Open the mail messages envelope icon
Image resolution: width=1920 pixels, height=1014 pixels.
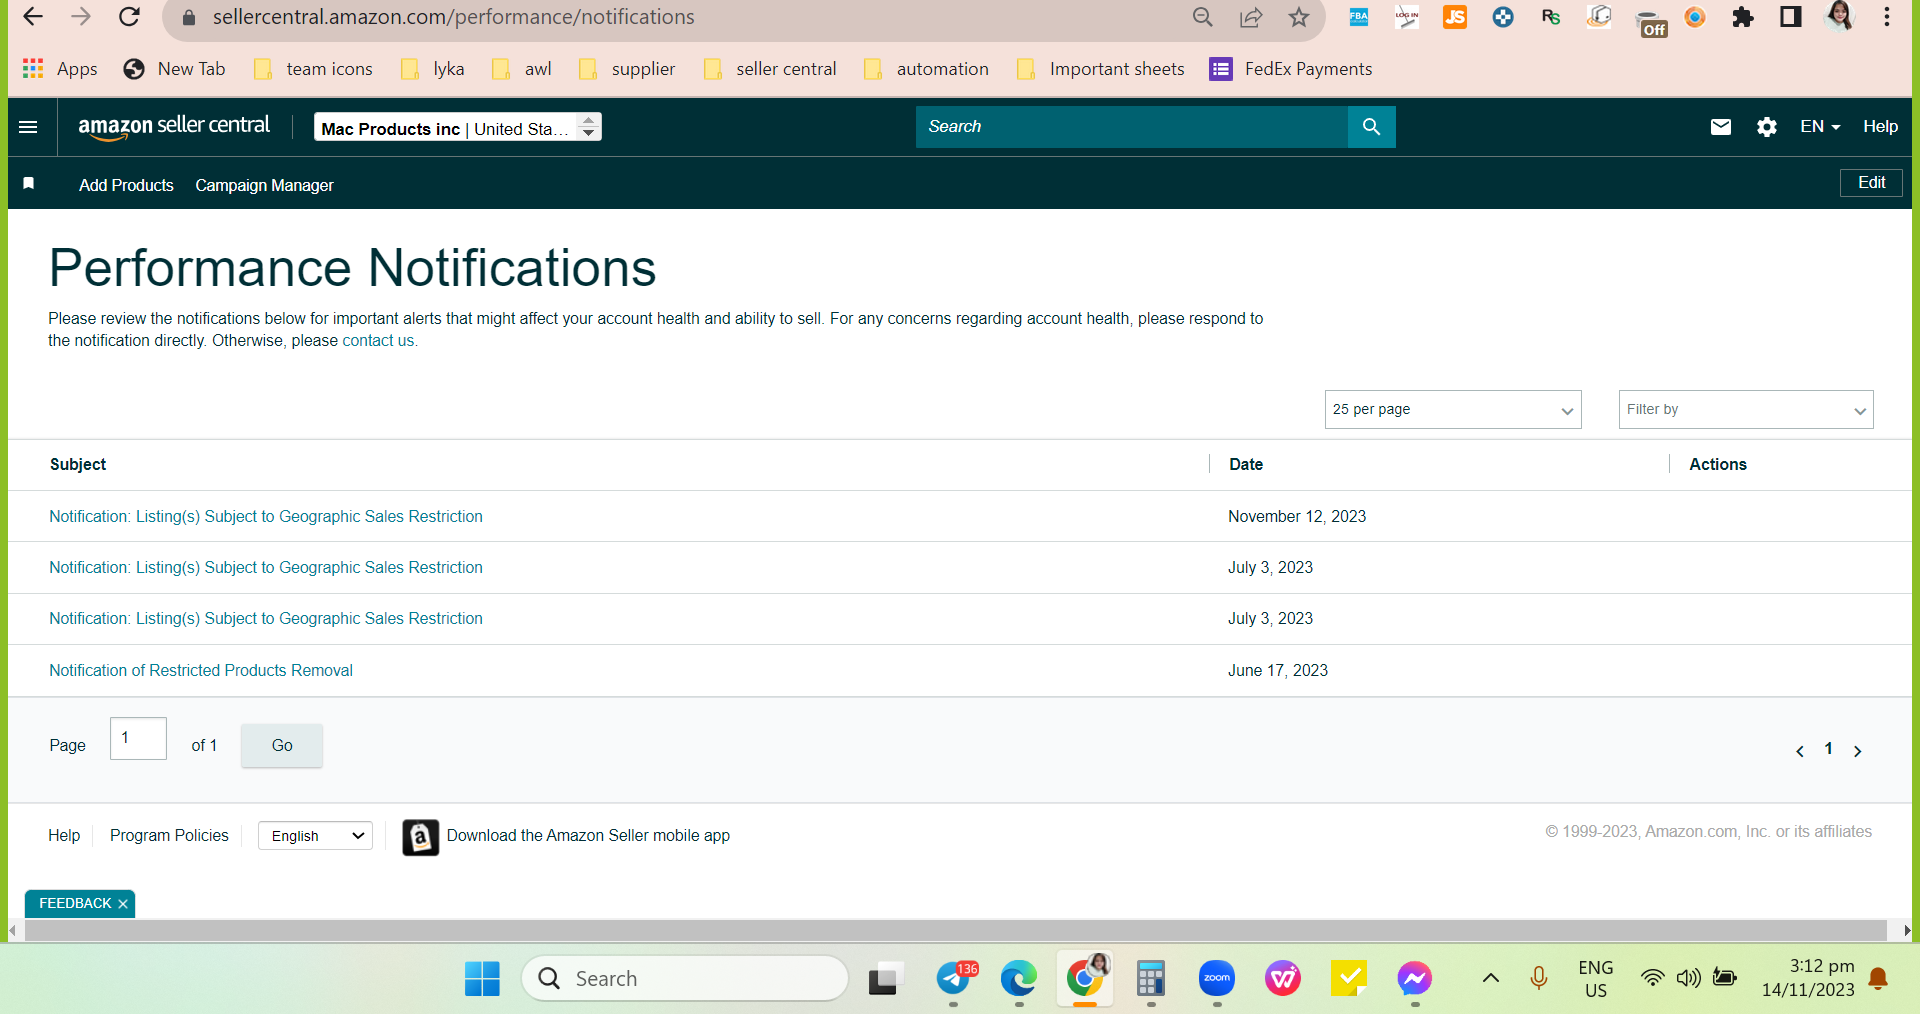click(x=1720, y=127)
